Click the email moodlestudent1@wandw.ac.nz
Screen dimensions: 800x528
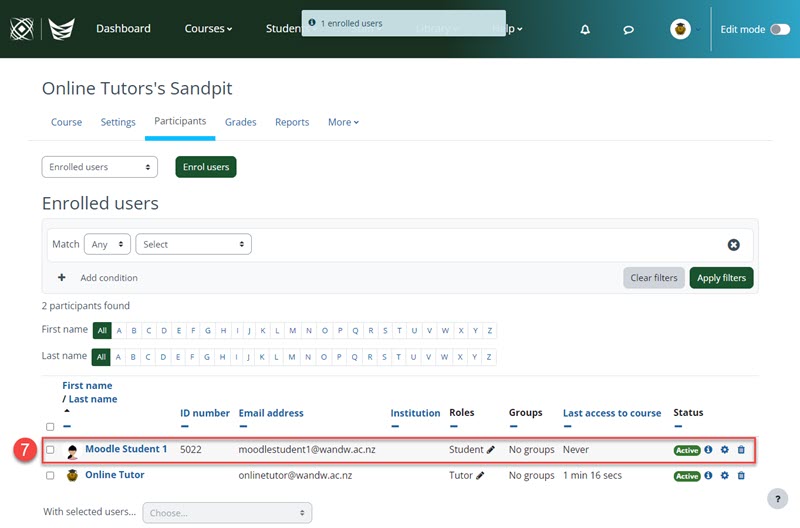click(x=307, y=449)
